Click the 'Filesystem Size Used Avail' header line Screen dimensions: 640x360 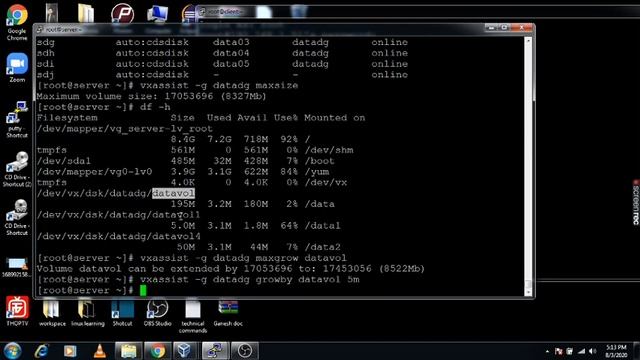coord(201,118)
